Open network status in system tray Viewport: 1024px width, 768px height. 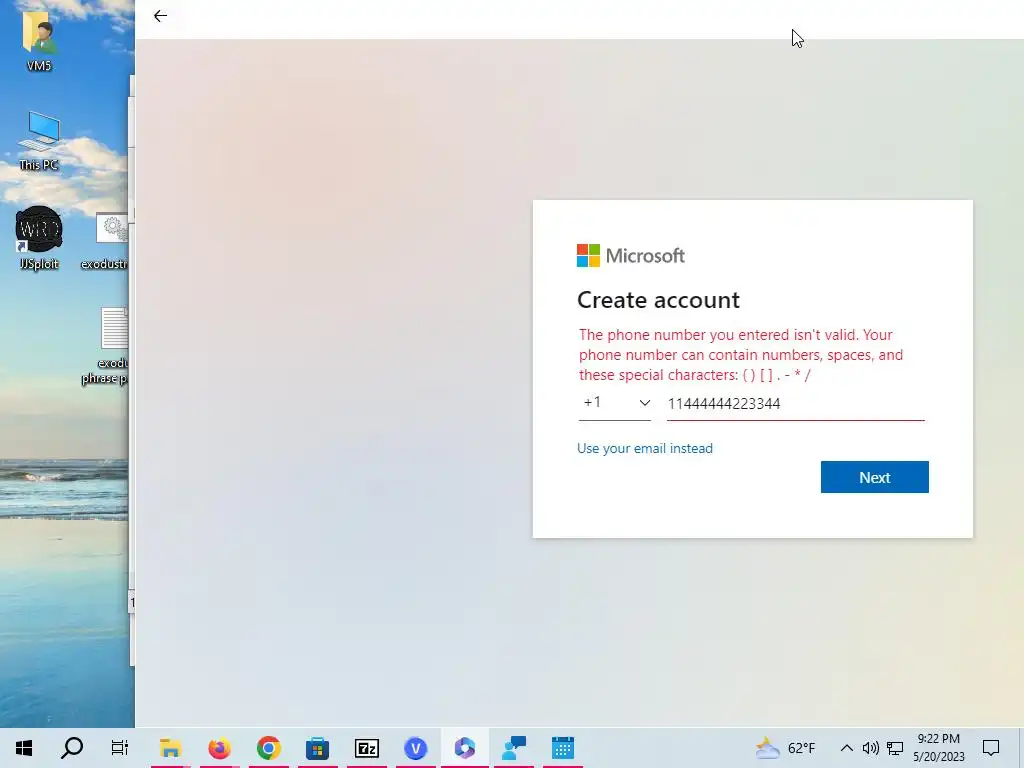(x=895, y=748)
